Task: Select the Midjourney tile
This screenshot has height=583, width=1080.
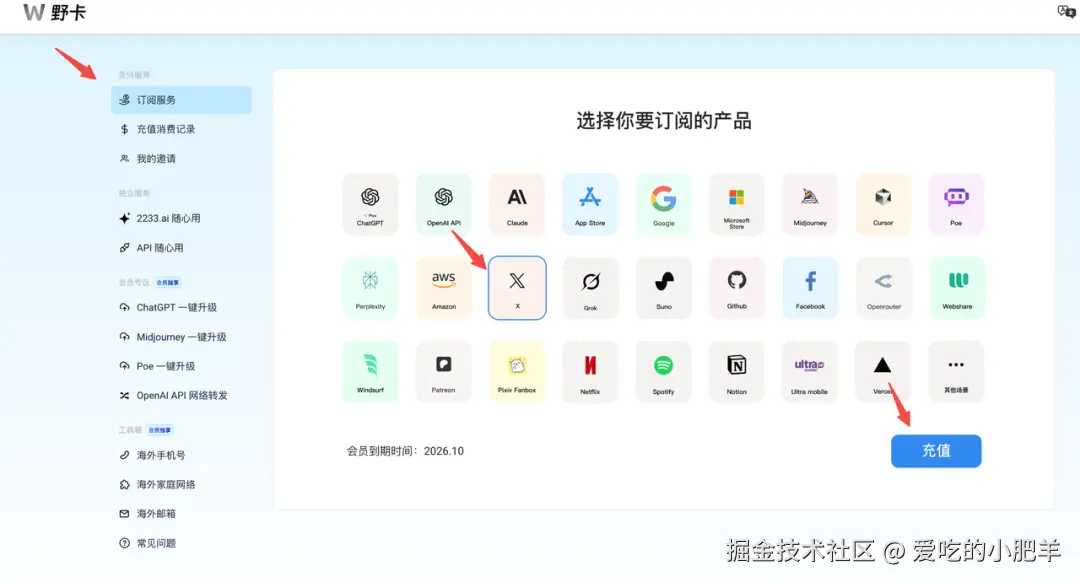Action: 810,205
